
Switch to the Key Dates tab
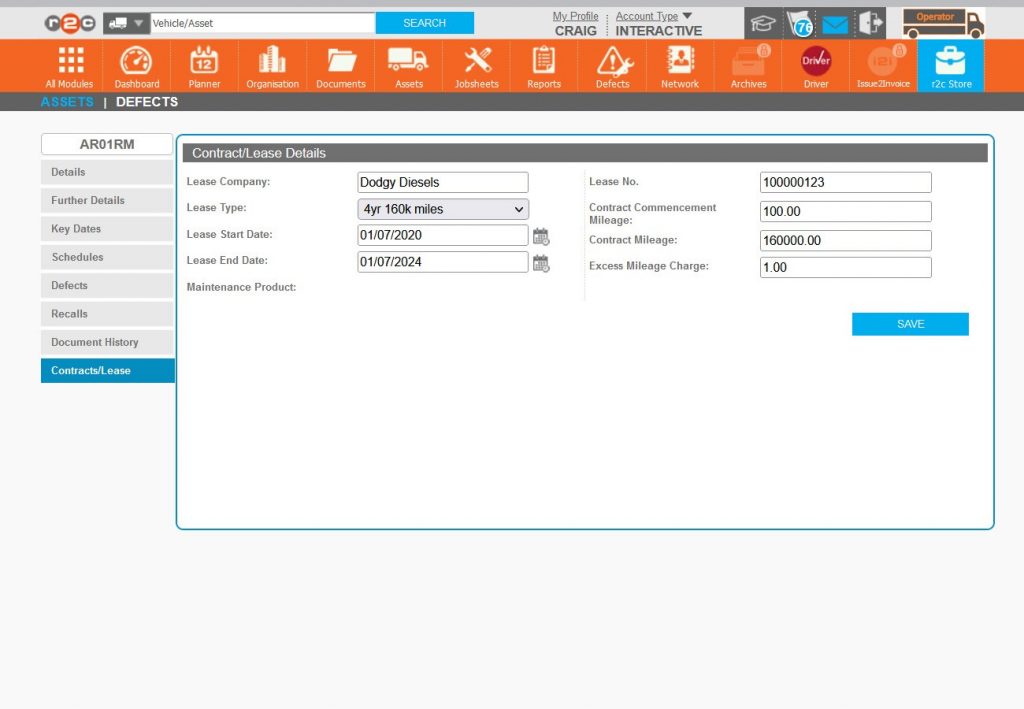tap(107, 228)
